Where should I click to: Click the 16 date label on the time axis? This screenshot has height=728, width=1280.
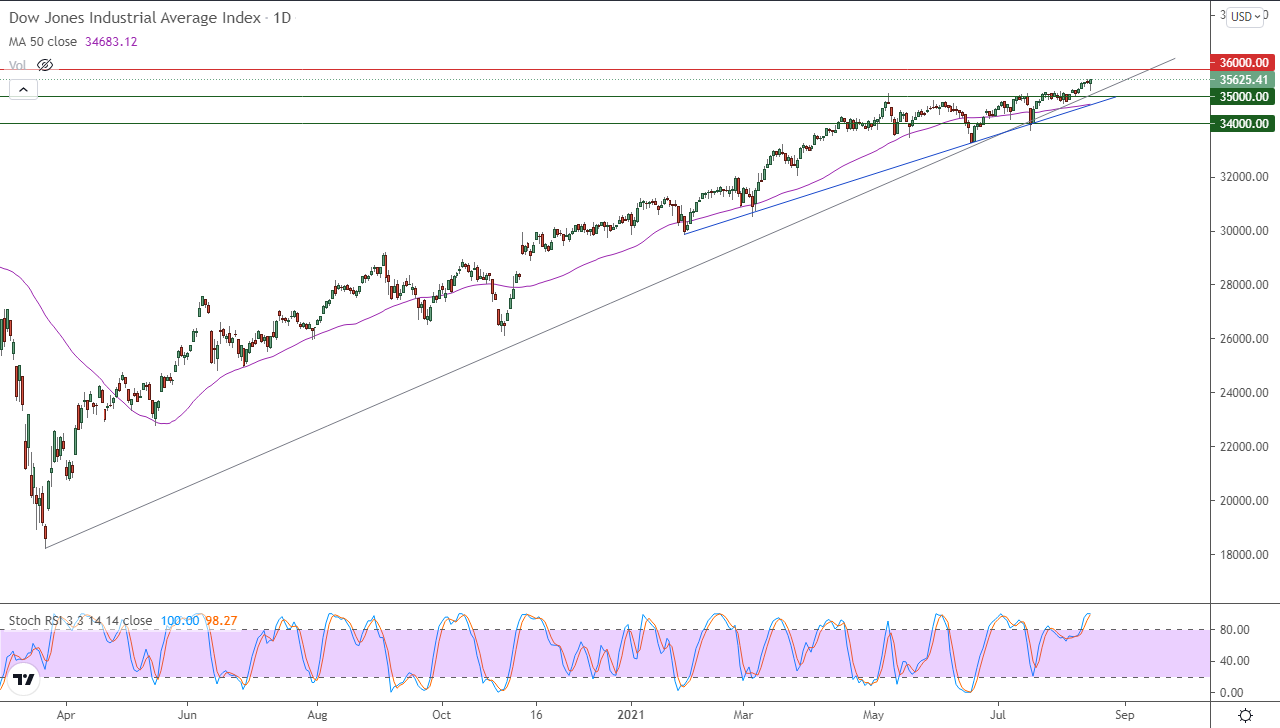point(536,716)
